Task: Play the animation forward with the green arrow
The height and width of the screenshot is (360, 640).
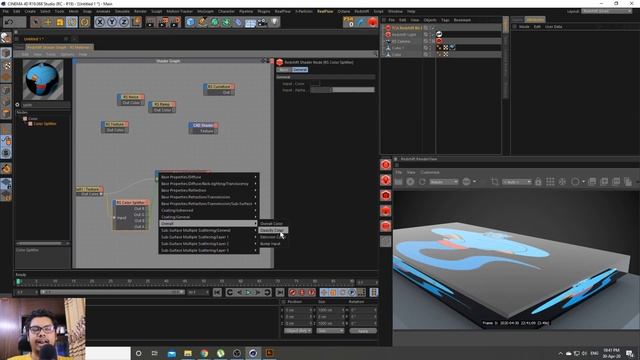Action: point(248,292)
